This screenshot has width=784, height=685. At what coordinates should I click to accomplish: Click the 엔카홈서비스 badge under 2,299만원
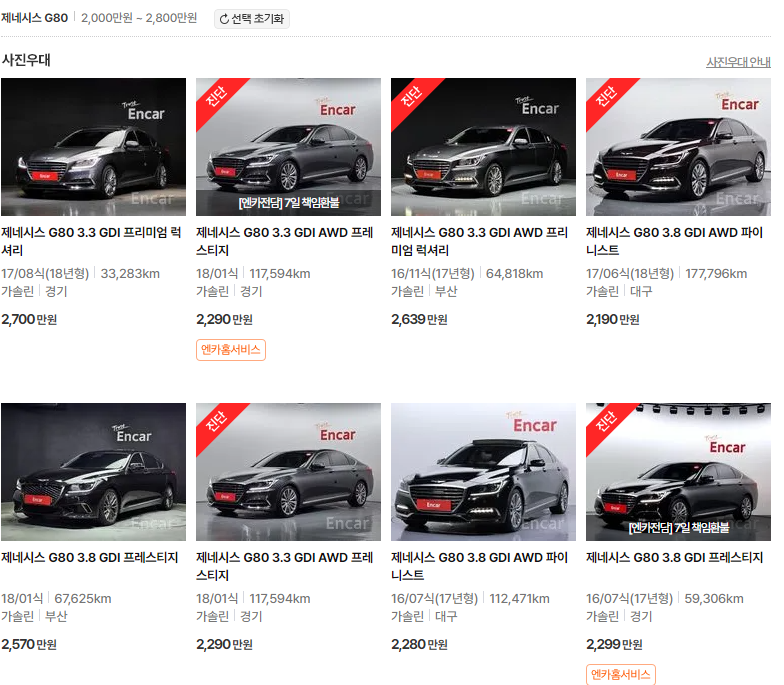pyautogui.click(x=620, y=674)
